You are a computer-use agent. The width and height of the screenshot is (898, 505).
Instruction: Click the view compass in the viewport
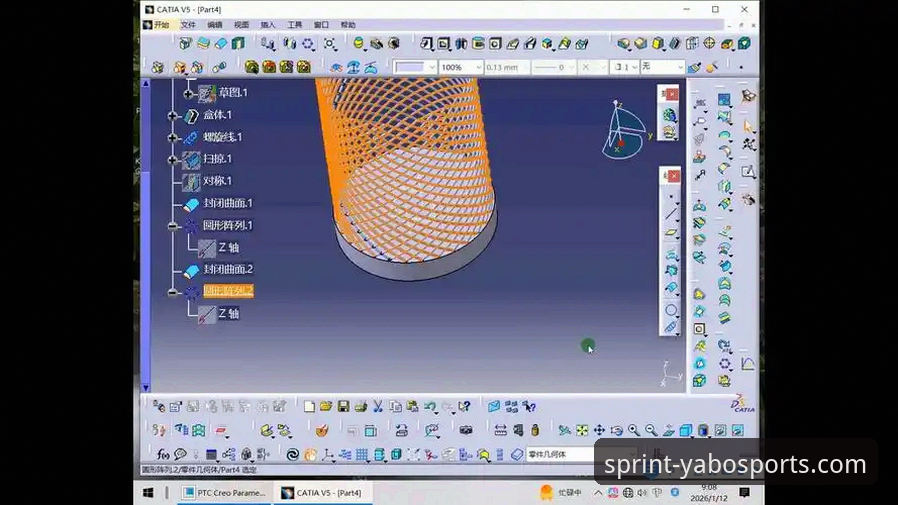[625, 131]
